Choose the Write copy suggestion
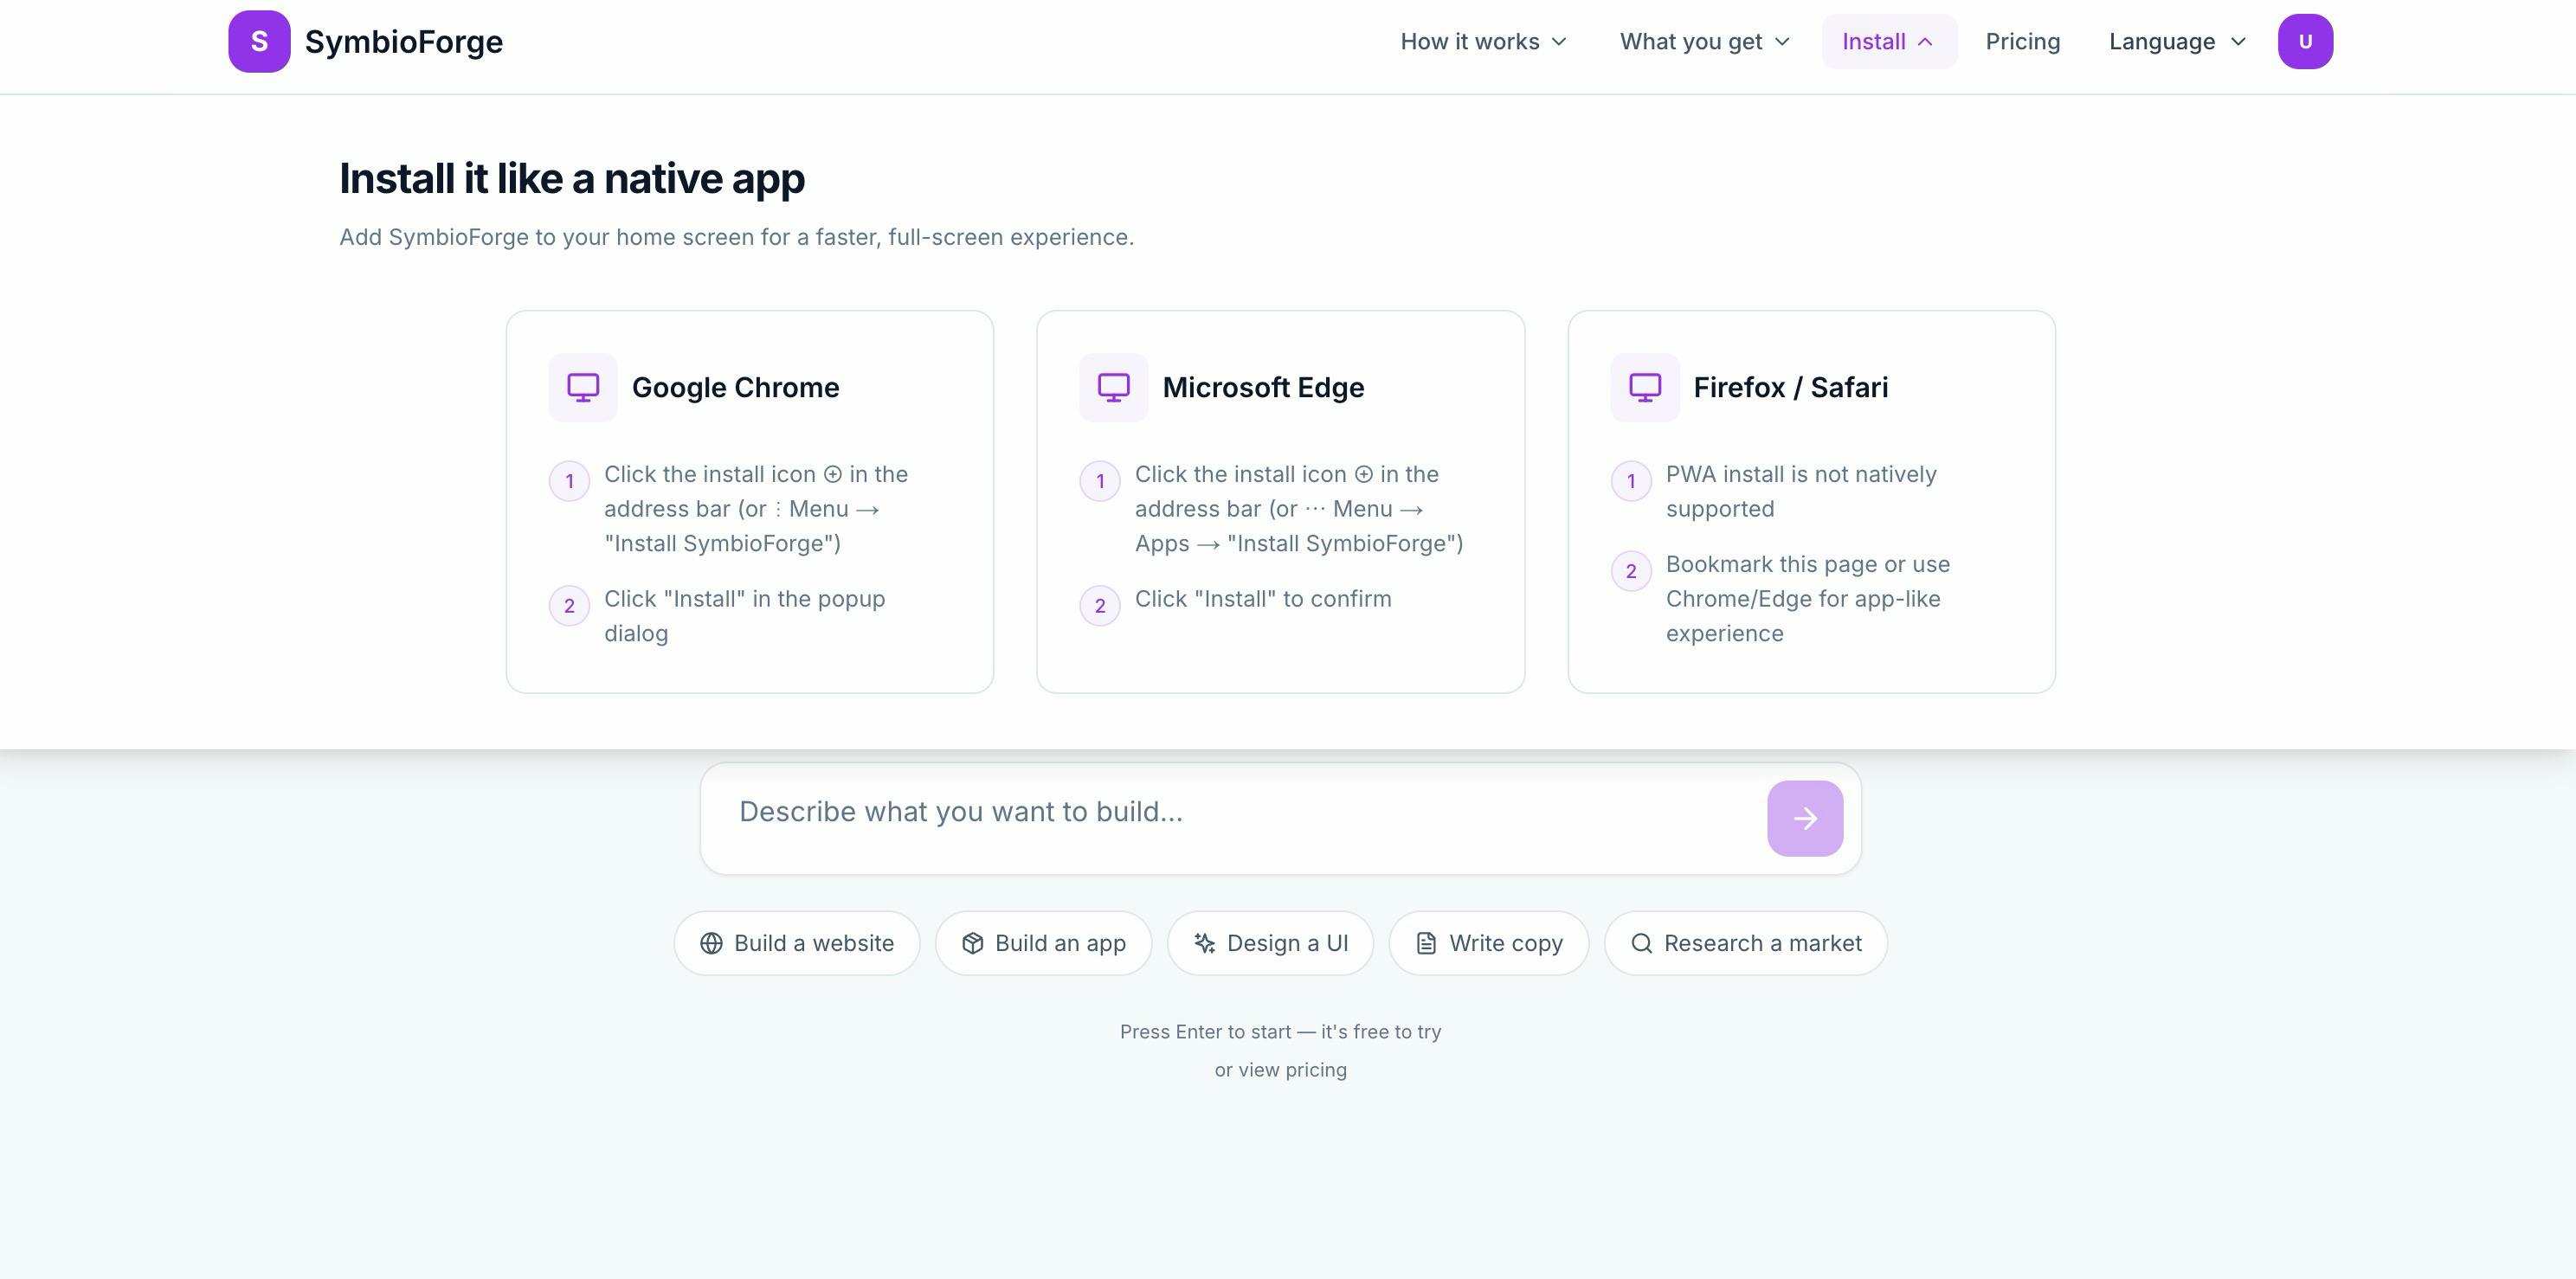 click(x=1488, y=943)
